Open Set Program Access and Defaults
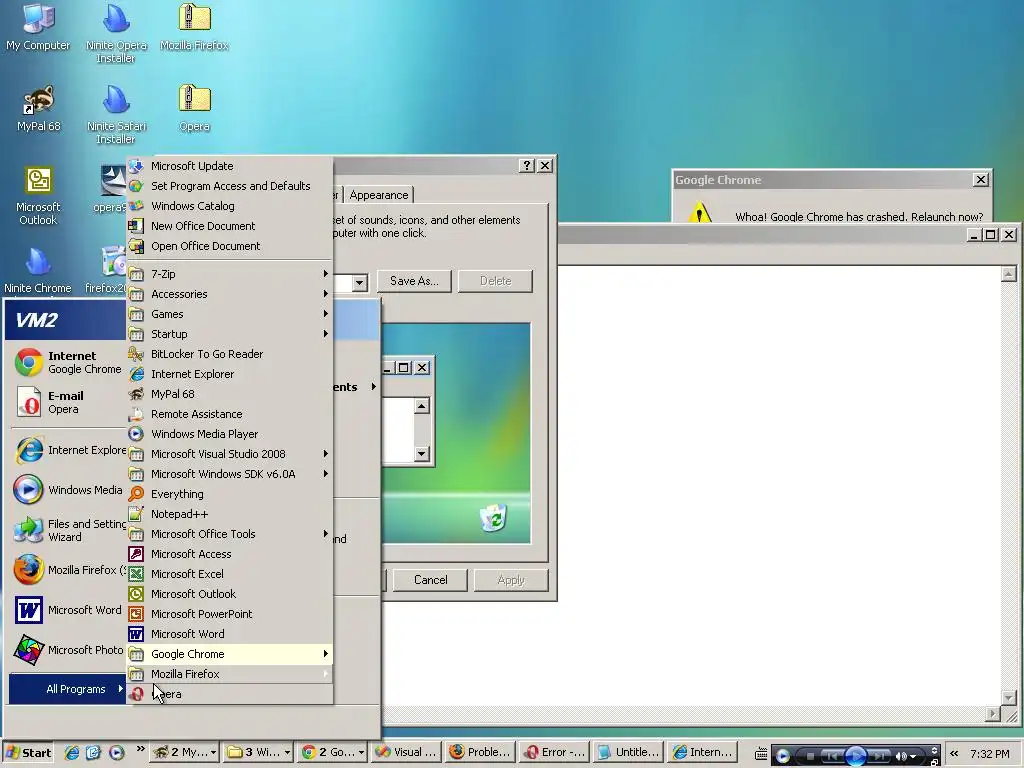1024x768 pixels. tap(229, 186)
